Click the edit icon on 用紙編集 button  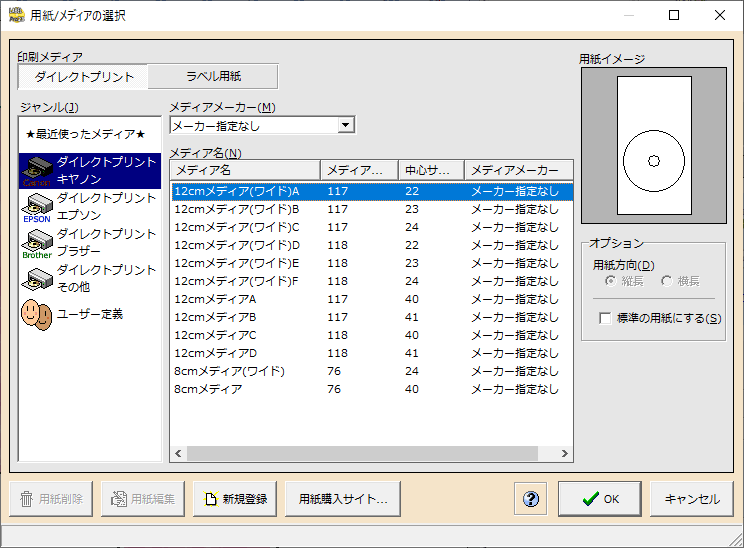point(119,499)
